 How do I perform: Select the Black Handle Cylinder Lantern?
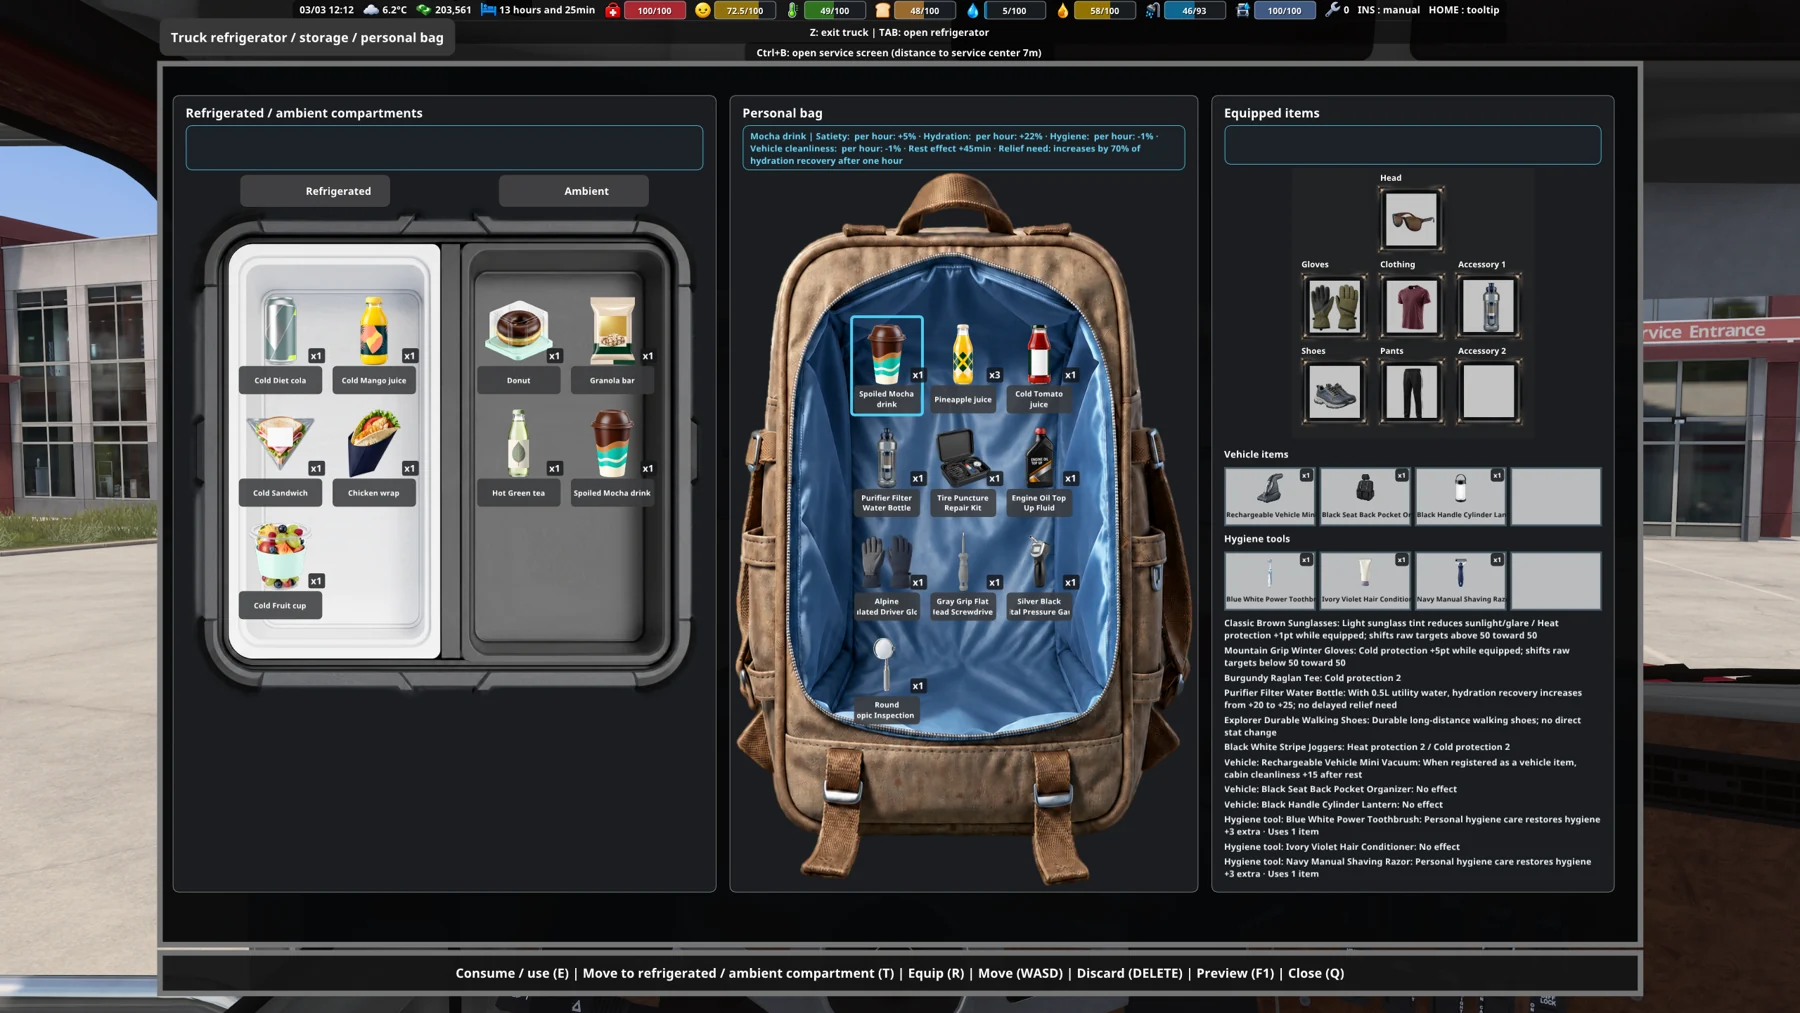[x=1460, y=496]
